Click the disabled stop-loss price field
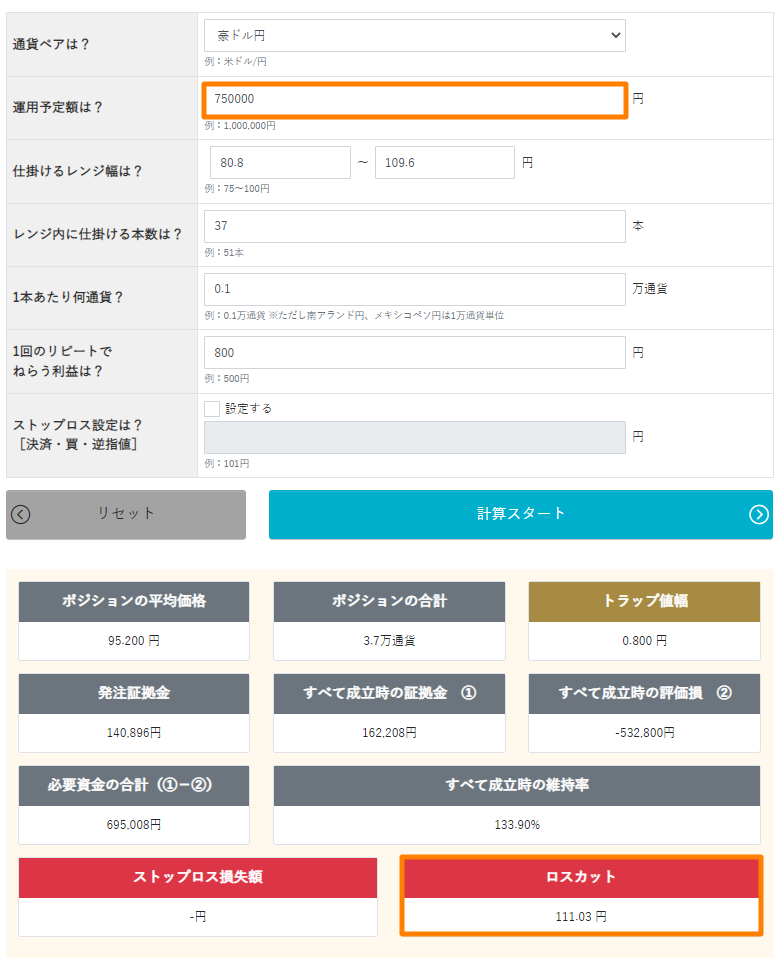The image size is (782, 958). click(x=414, y=437)
